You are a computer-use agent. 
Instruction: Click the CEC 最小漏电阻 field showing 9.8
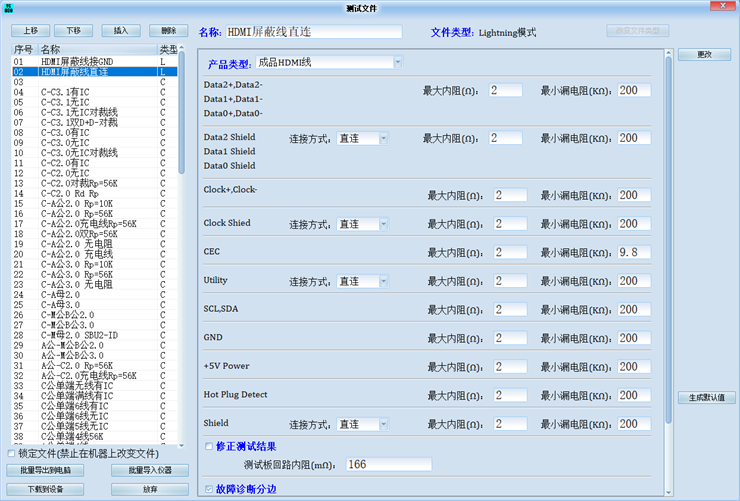(x=634, y=252)
